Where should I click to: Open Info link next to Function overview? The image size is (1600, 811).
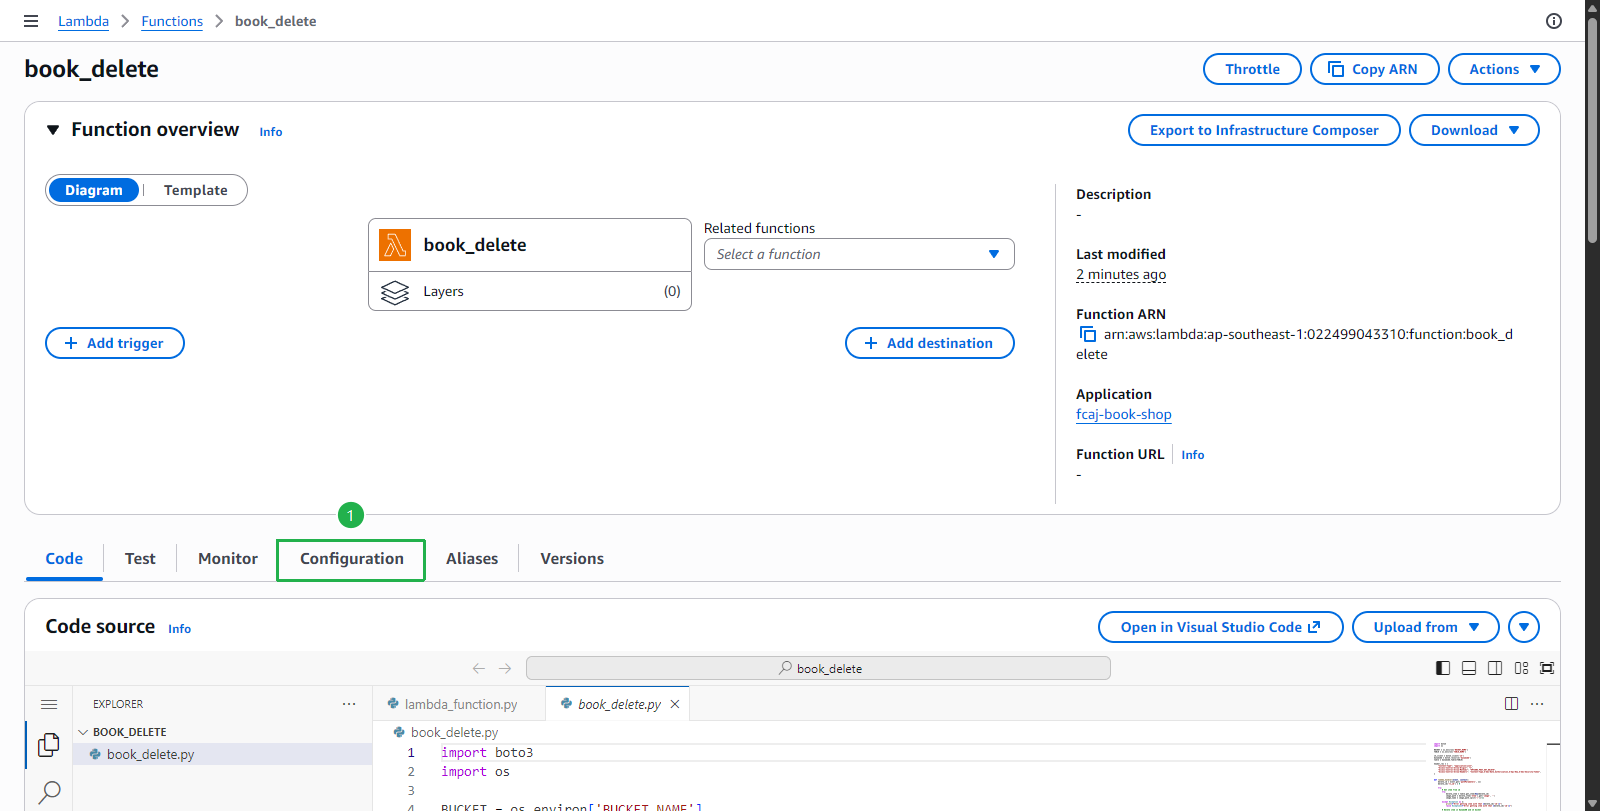[x=270, y=132]
